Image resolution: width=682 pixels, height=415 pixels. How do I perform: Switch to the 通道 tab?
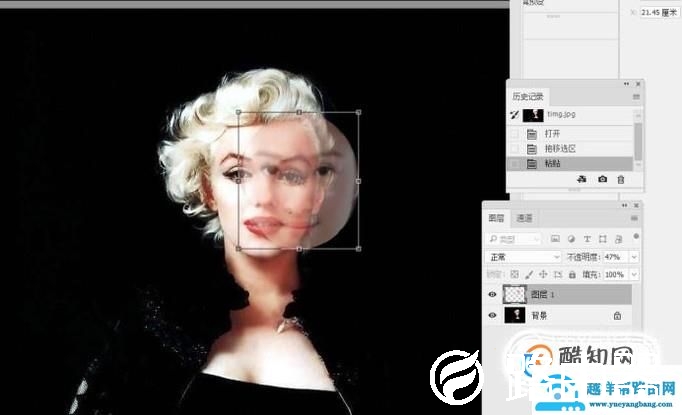(524, 218)
